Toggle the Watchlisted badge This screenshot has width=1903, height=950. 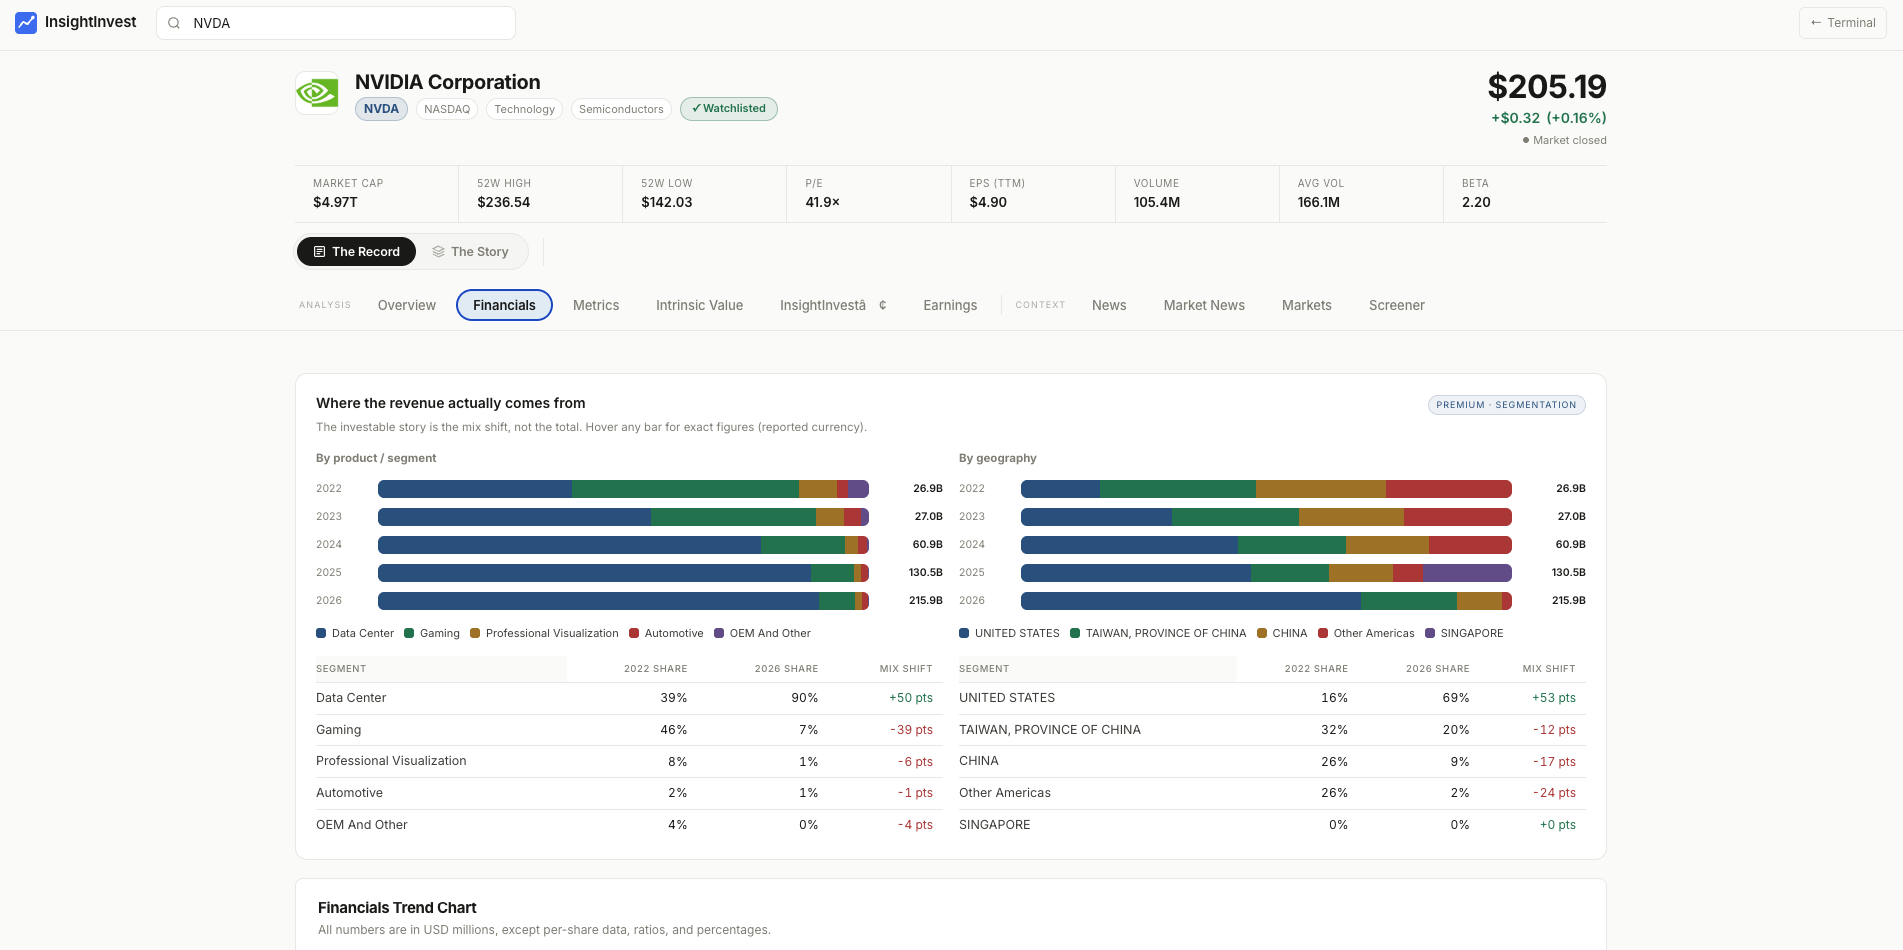pos(728,109)
